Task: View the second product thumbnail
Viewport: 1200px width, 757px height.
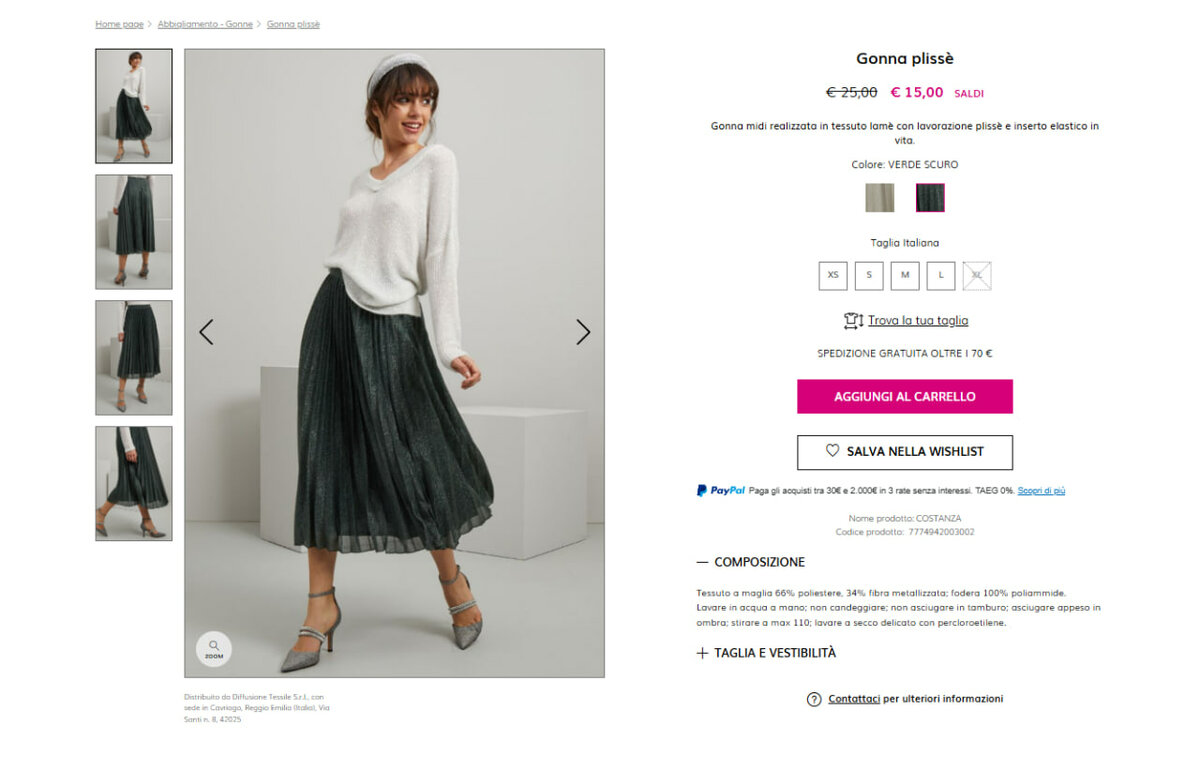Action: [134, 232]
